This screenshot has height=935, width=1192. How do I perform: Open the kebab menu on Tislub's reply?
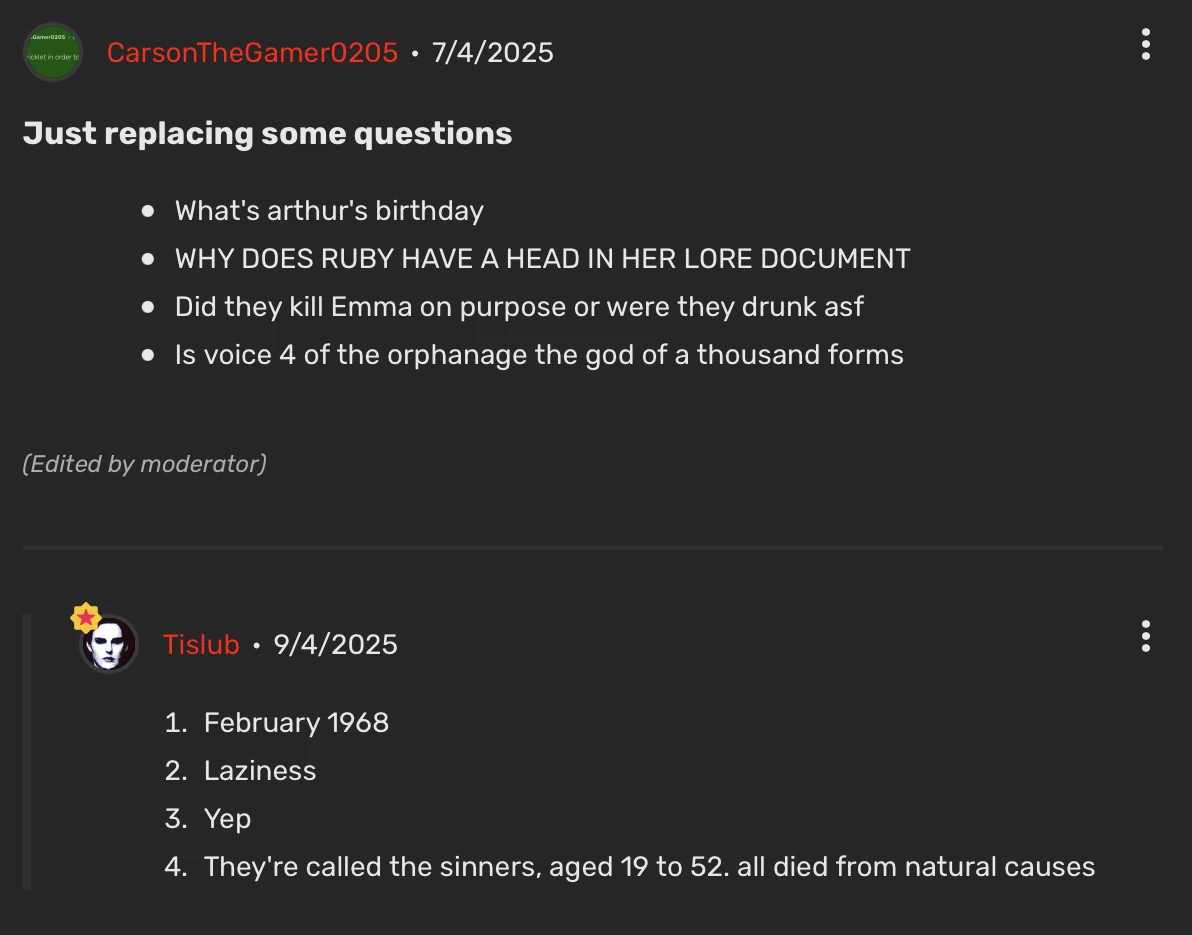point(1146,636)
